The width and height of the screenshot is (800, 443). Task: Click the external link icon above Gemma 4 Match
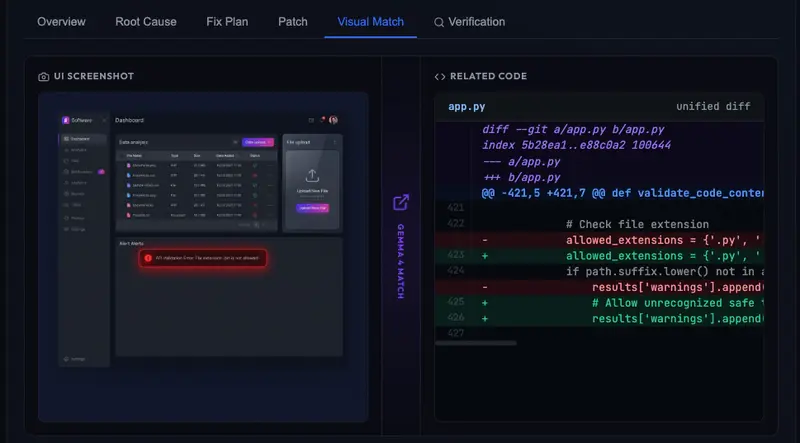point(401,202)
